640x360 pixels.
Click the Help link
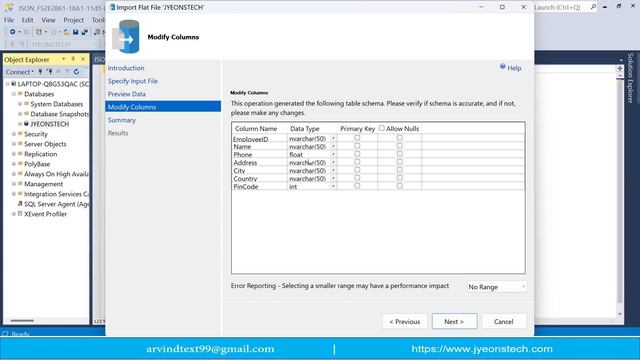coord(514,68)
